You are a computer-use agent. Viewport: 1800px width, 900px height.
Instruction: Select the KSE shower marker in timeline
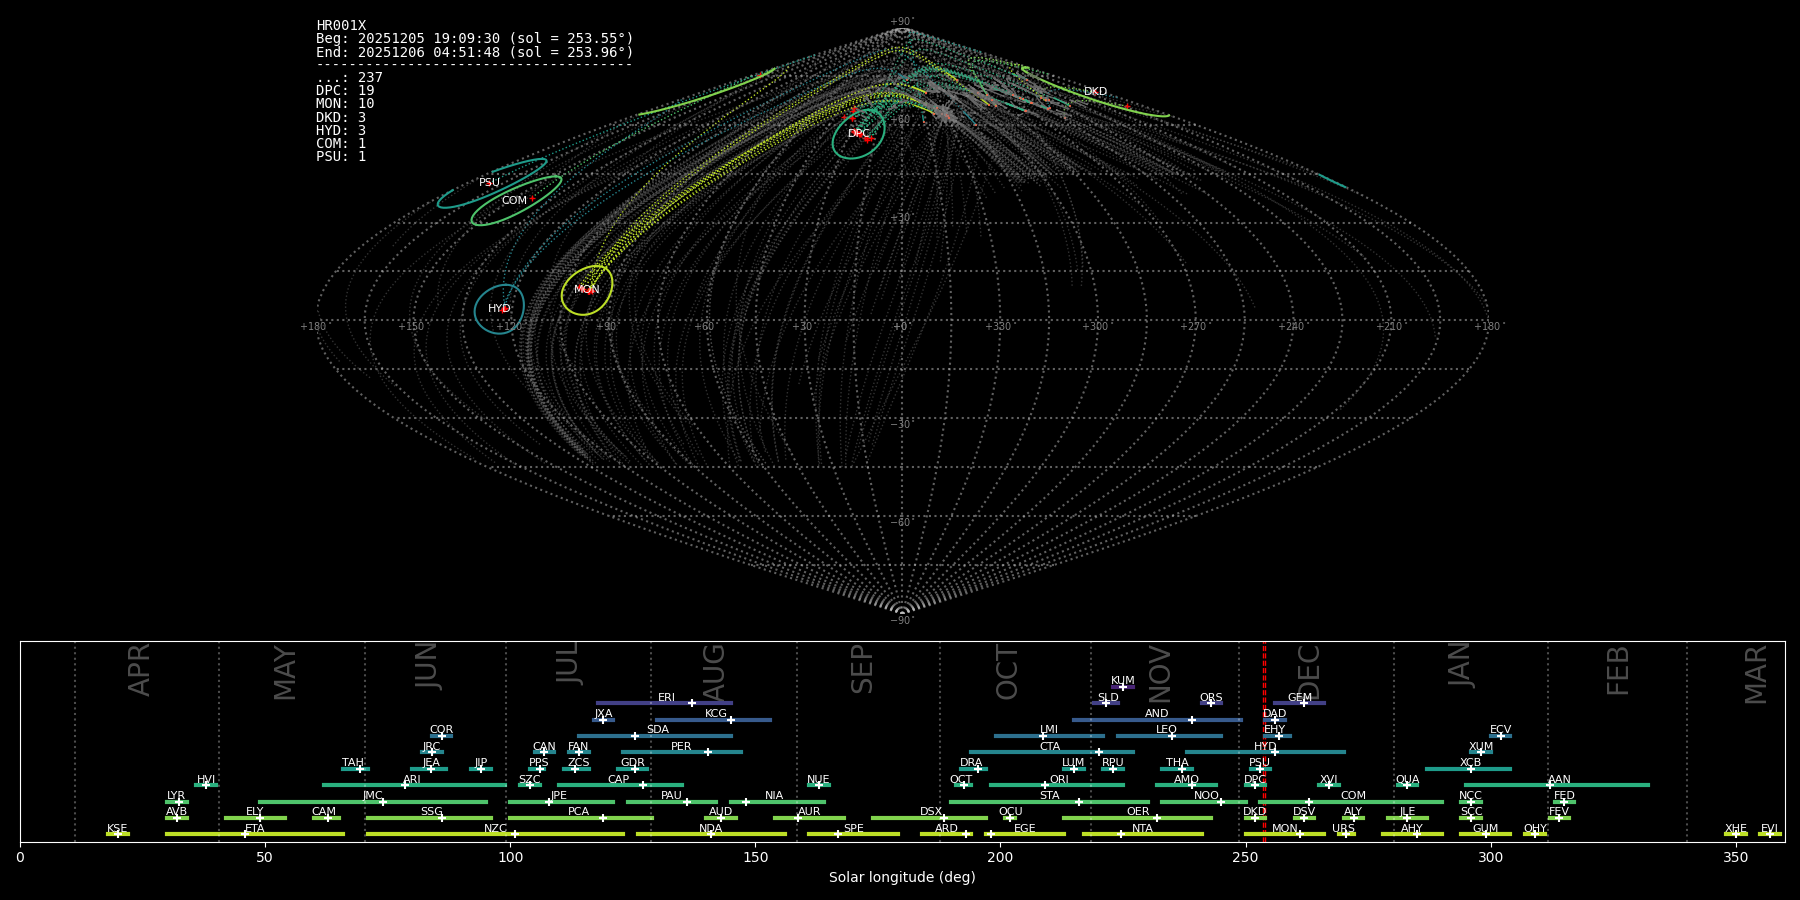117,834
